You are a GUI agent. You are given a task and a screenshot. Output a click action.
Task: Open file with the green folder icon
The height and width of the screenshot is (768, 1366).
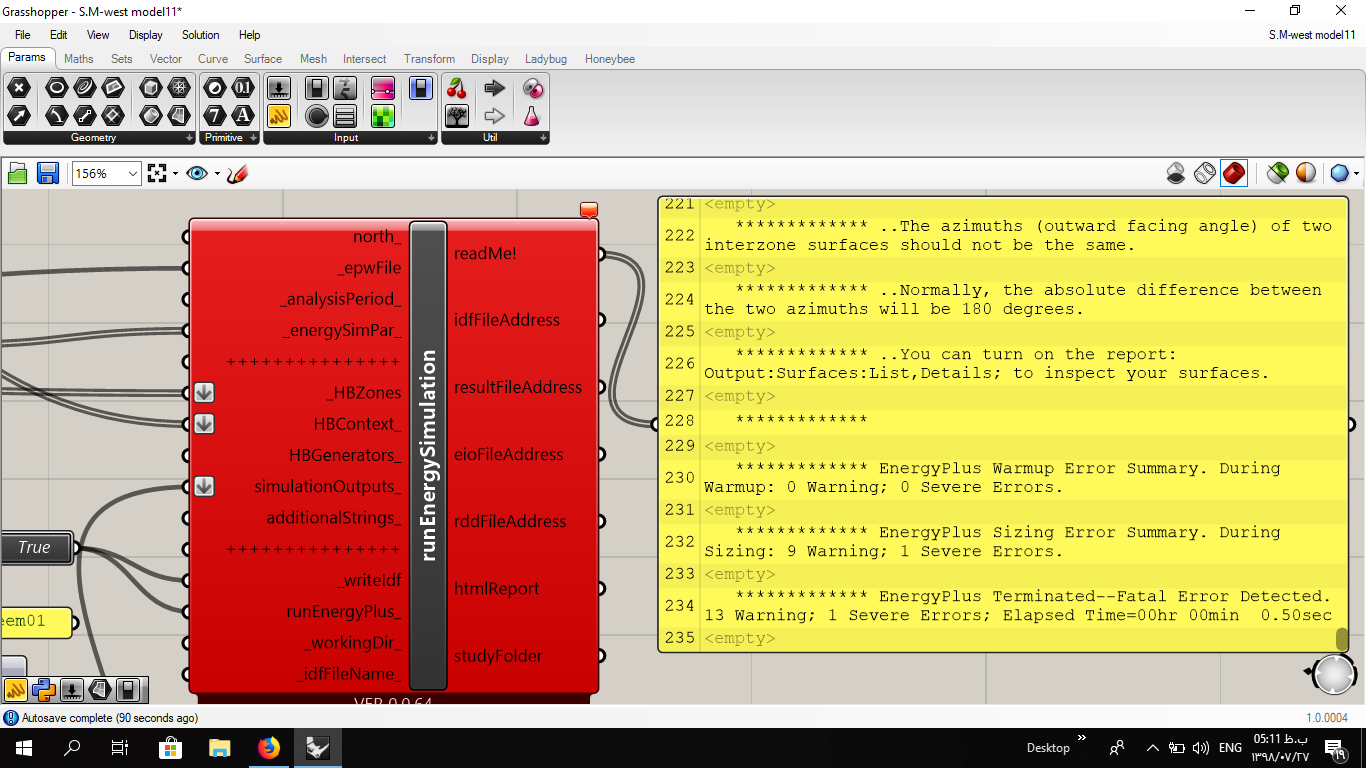18,174
